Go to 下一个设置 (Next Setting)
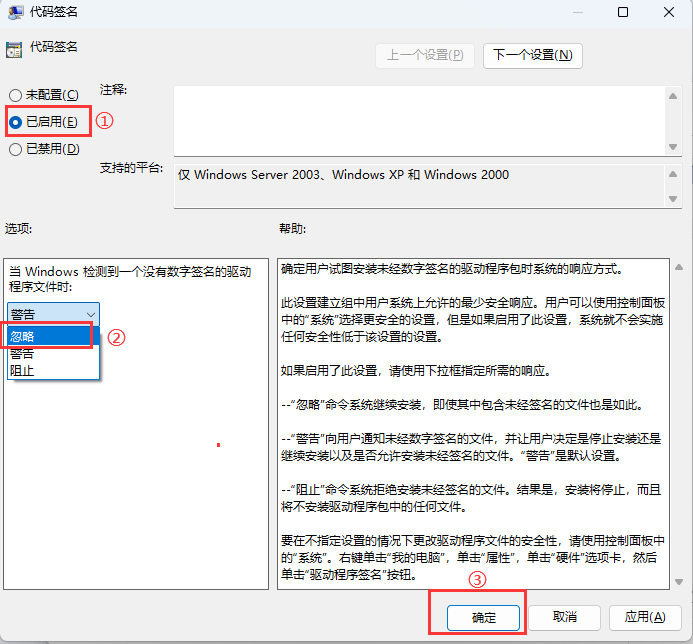This screenshot has height=644, width=693. click(x=532, y=55)
